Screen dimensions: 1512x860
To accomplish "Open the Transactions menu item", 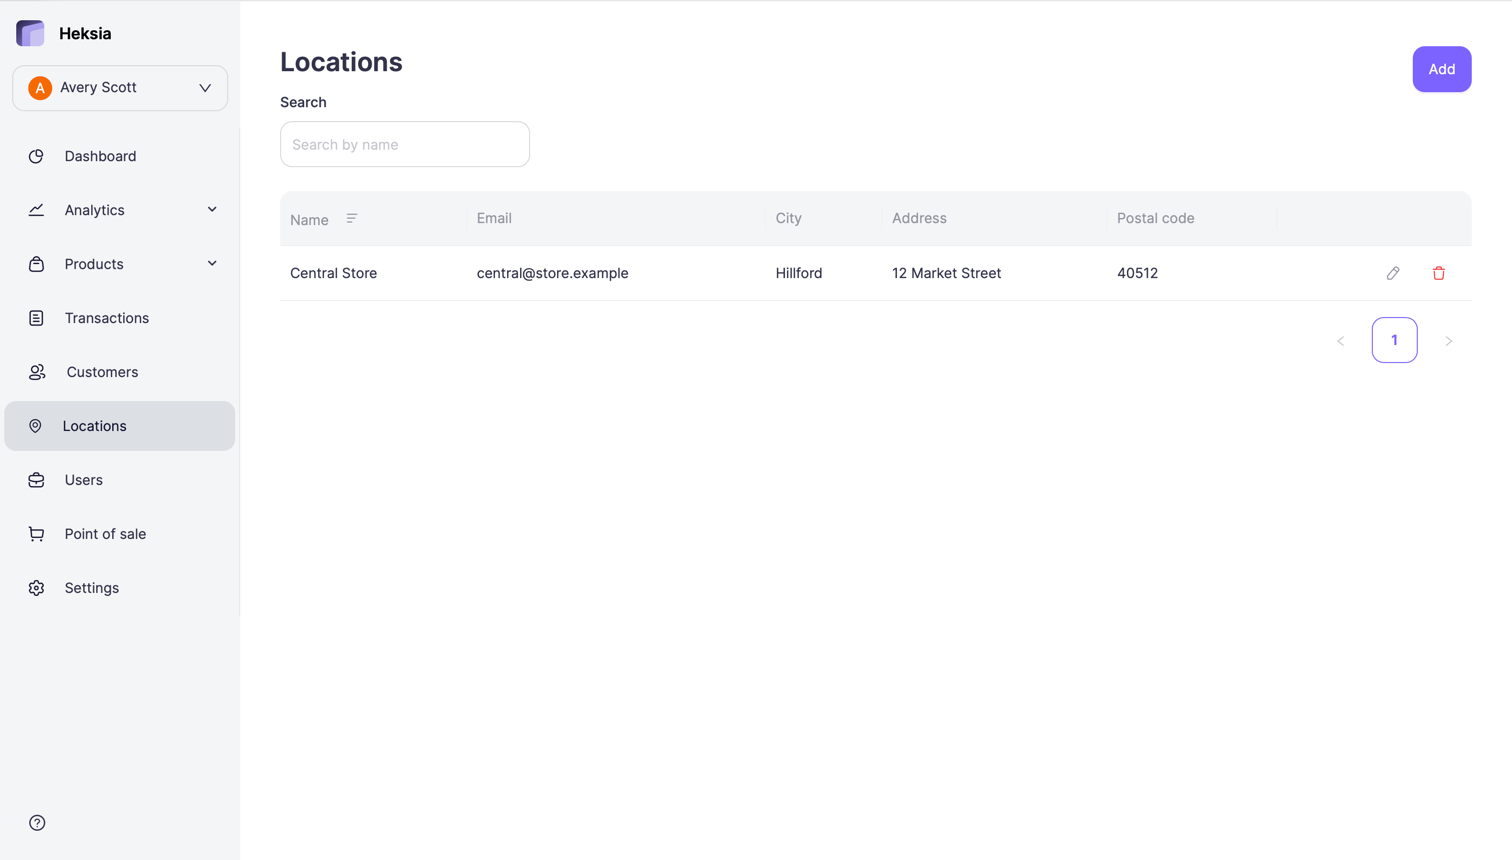I will 106,318.
